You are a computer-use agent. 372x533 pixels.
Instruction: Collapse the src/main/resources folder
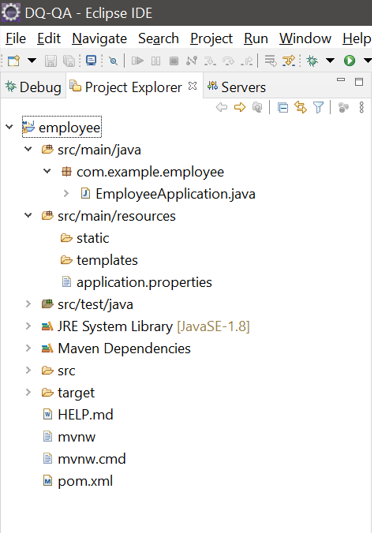coord(29,215)
